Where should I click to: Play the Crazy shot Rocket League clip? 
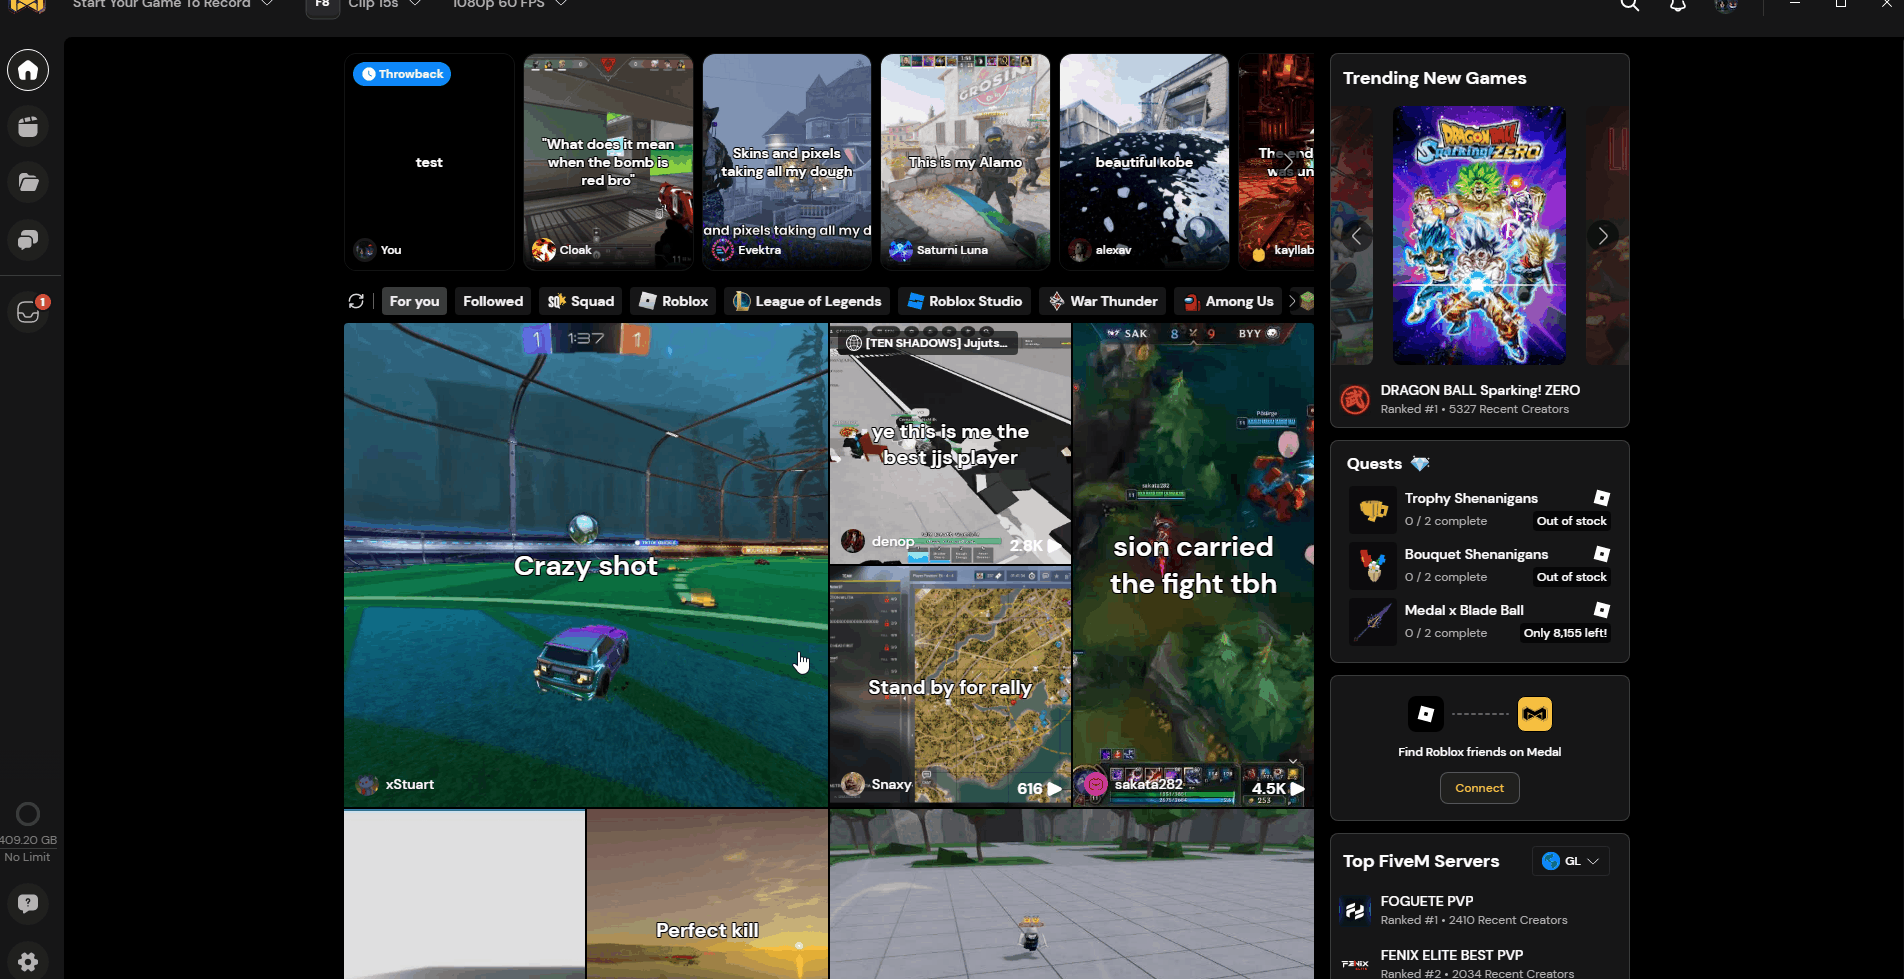(x=585, y=565)
